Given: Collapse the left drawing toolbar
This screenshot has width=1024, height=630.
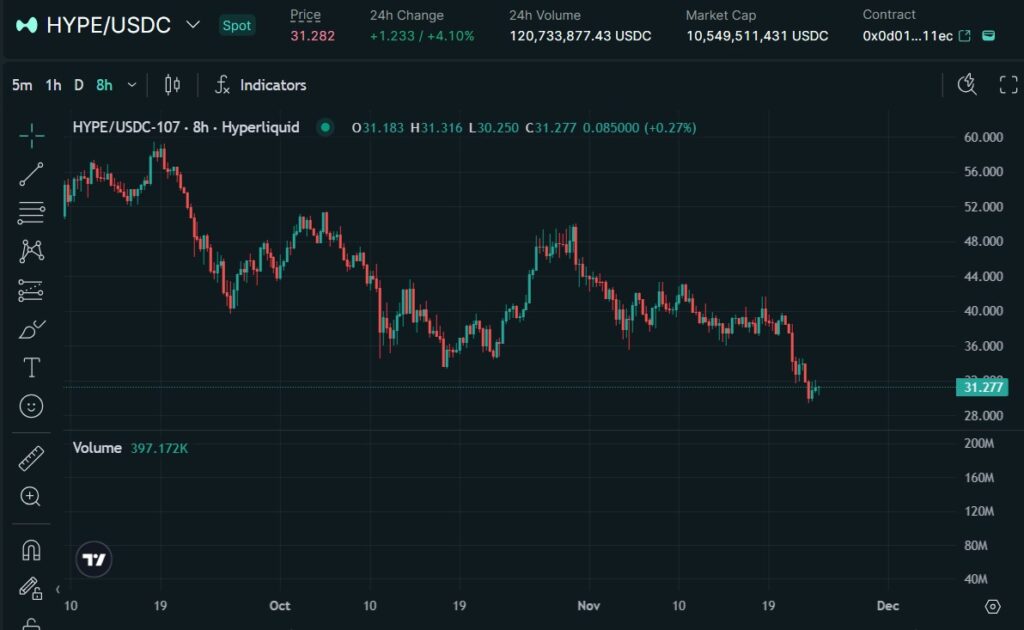Looking at the screenshot, I should tap(58, 589).
